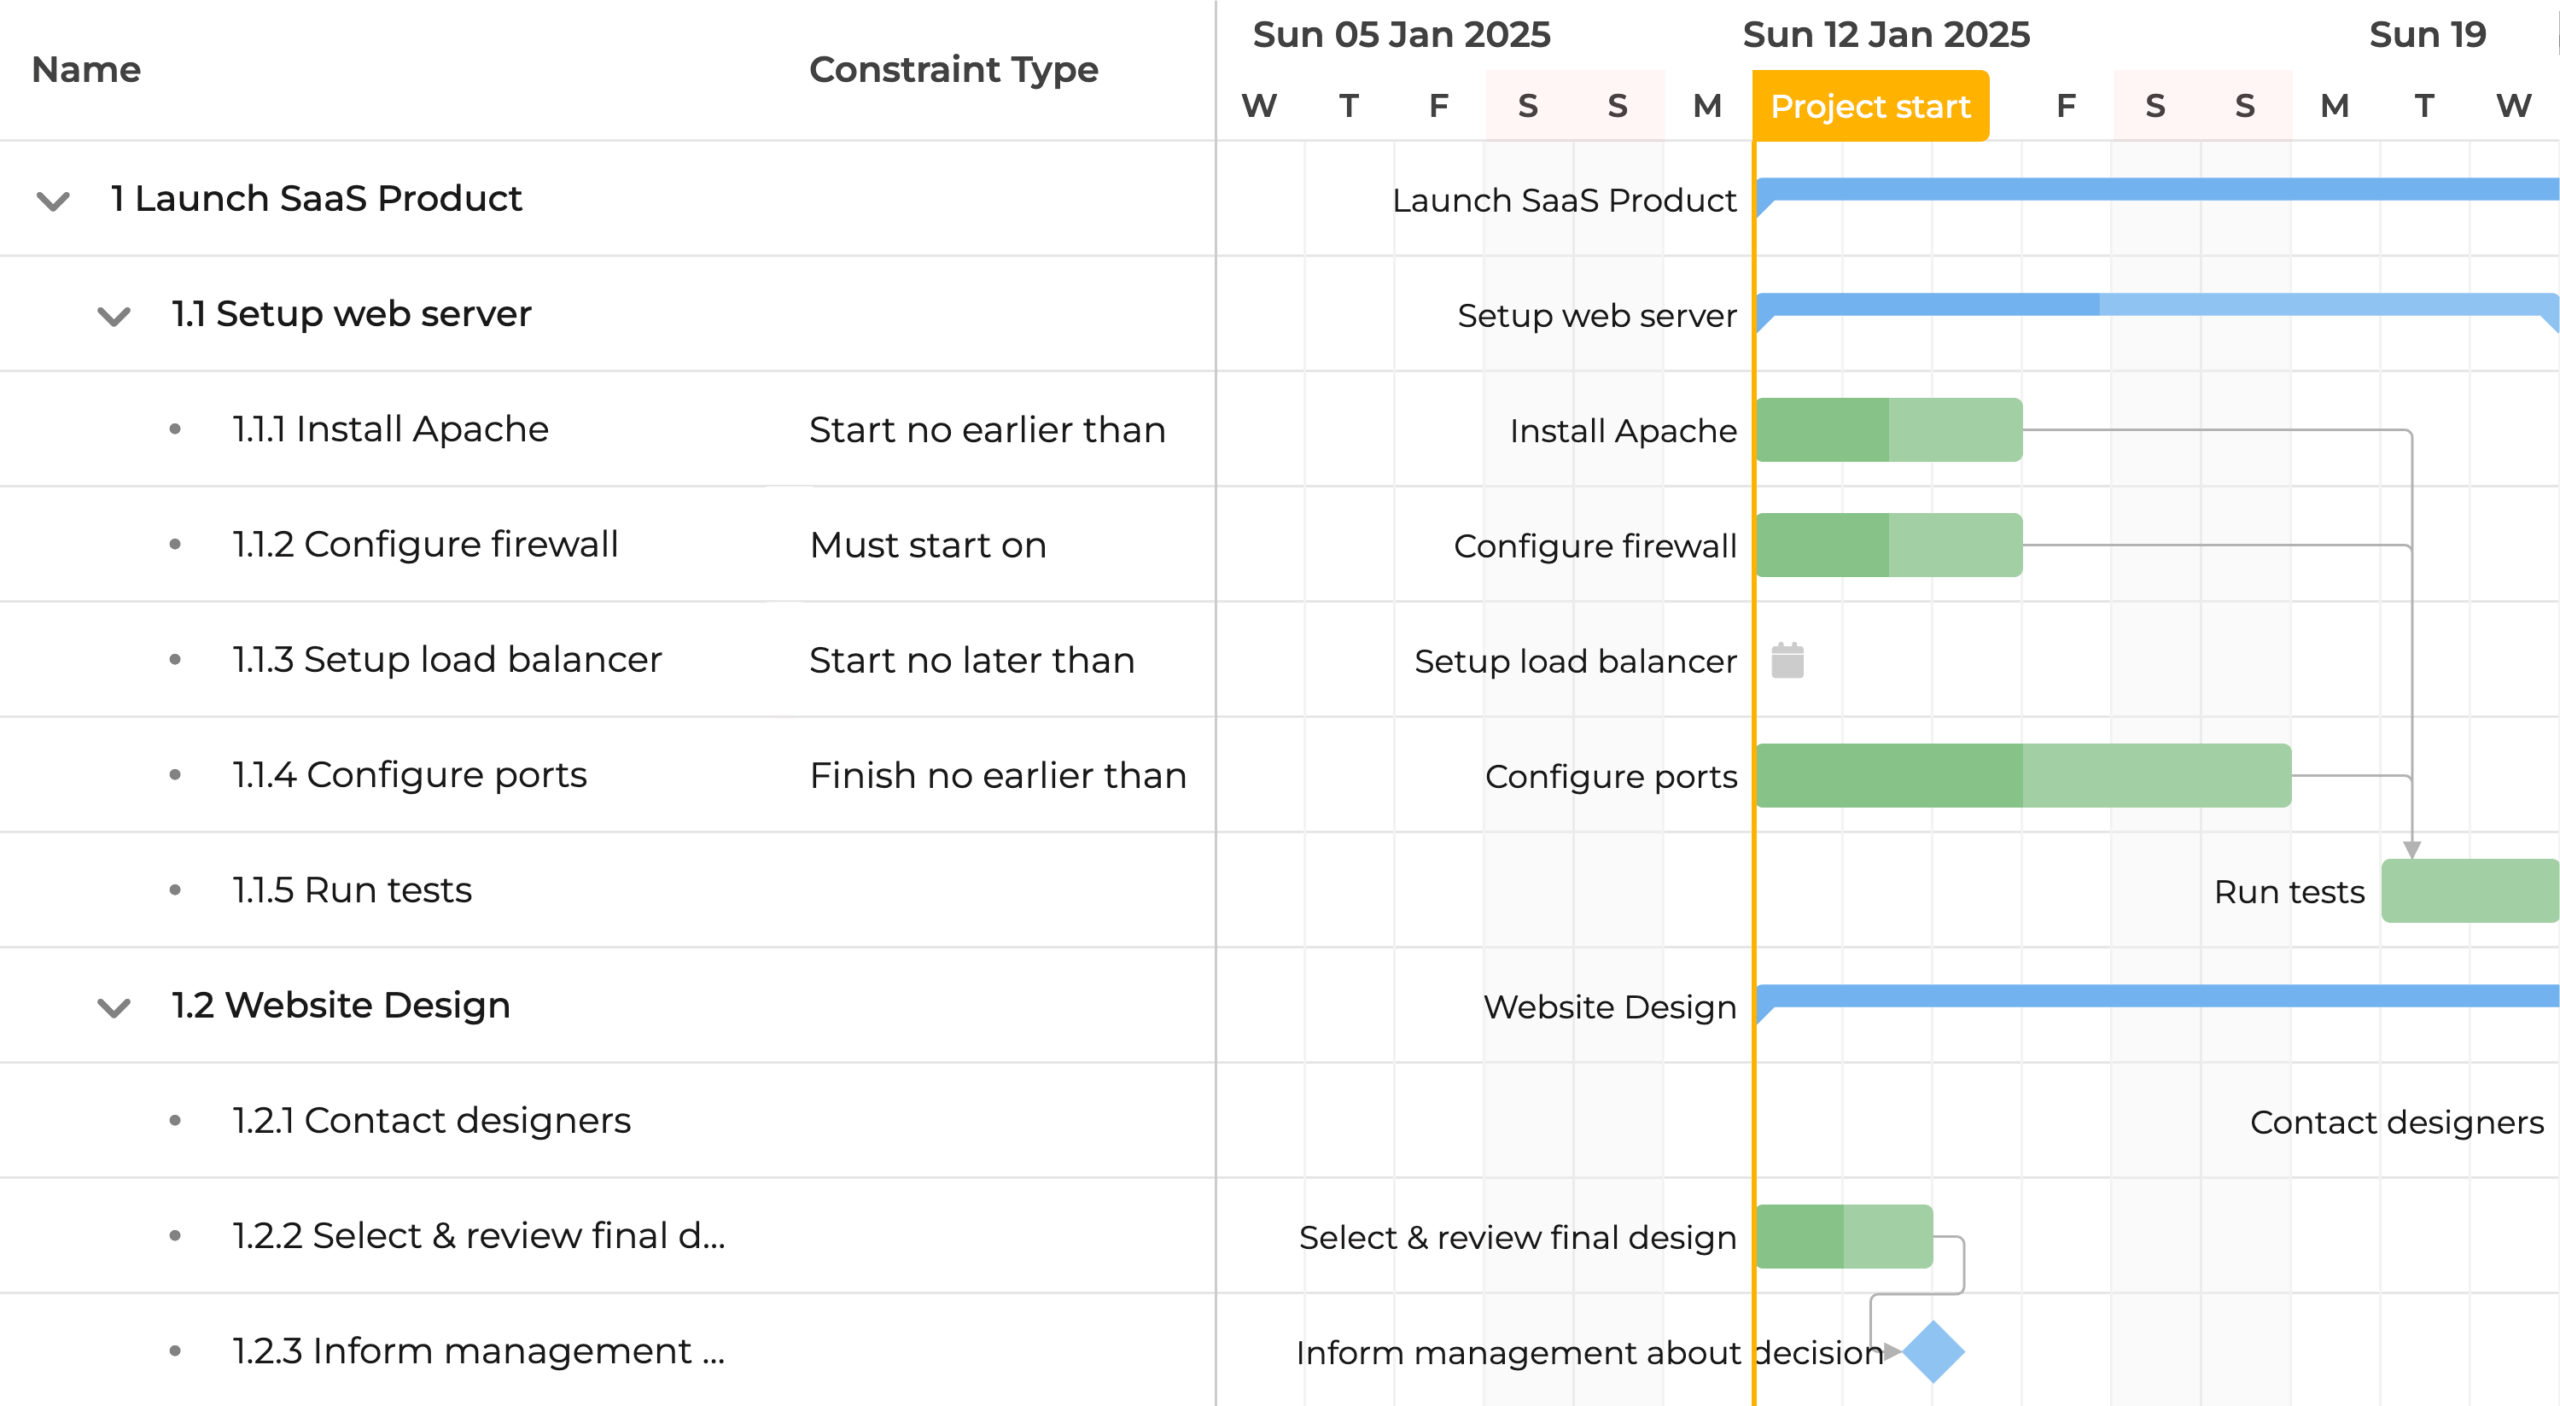Click the Configure ports task bar

click(x=2022, y=775)
